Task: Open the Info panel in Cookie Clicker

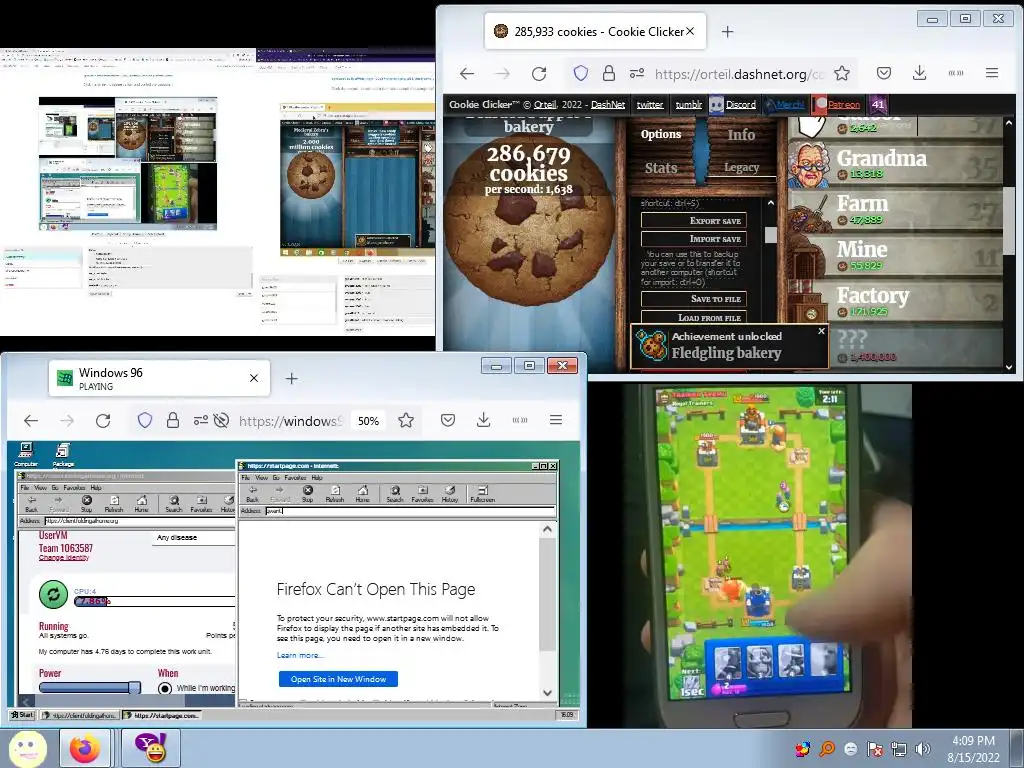Action: pyautogui.click(x=741, y=135)
